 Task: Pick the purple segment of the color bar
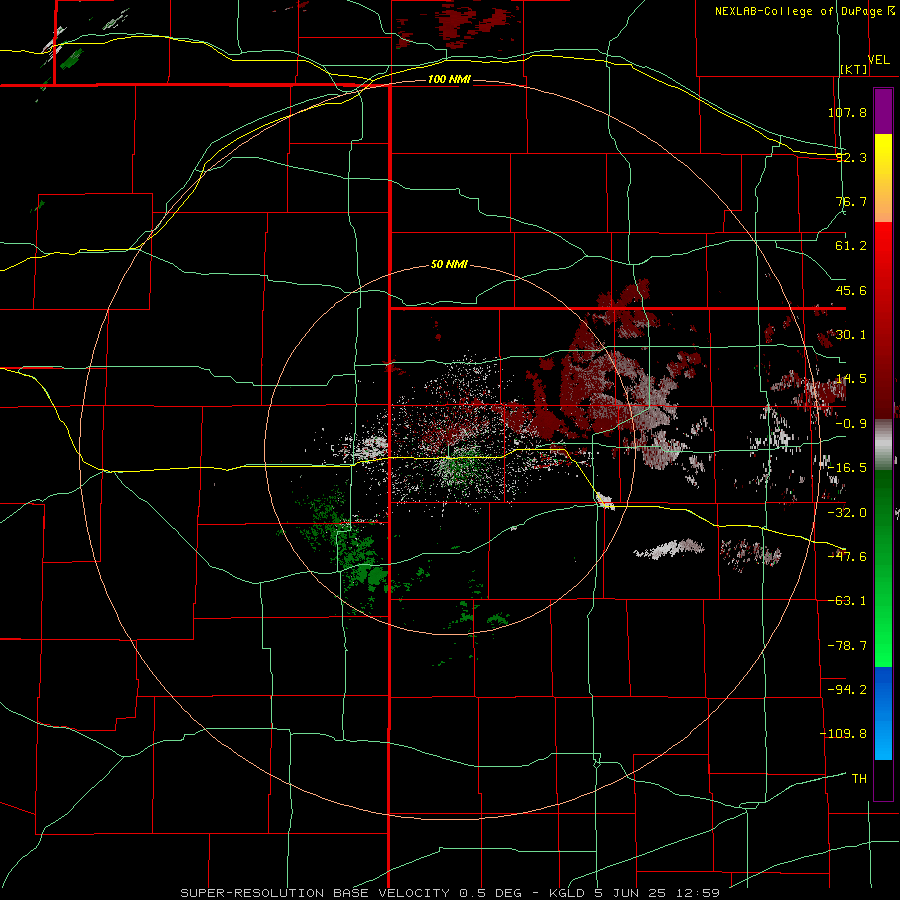883,111
